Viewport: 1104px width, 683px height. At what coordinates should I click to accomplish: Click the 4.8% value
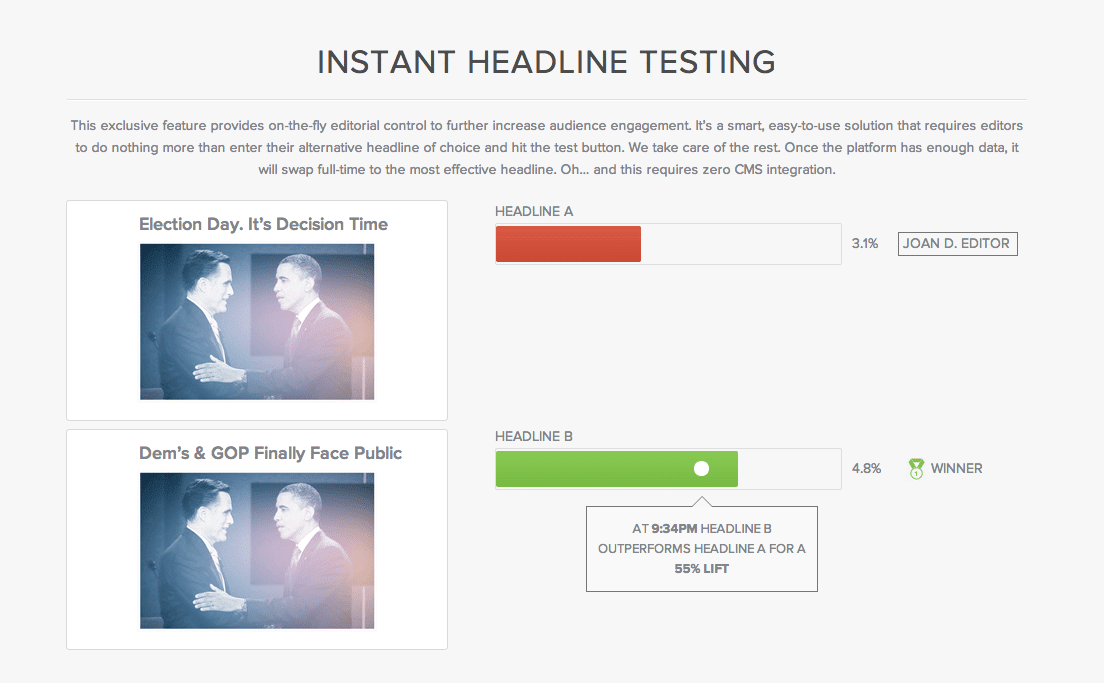click(x=866, y=469)
